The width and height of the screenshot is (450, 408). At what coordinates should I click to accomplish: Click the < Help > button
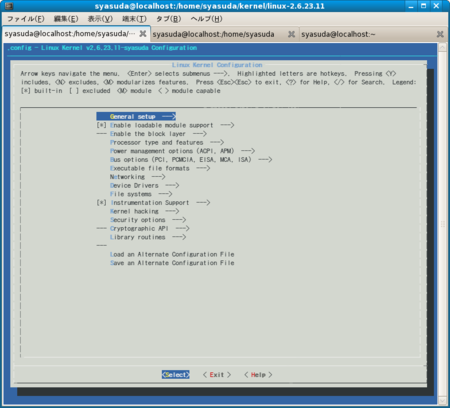pyautogui.click(x=258, y=375)
